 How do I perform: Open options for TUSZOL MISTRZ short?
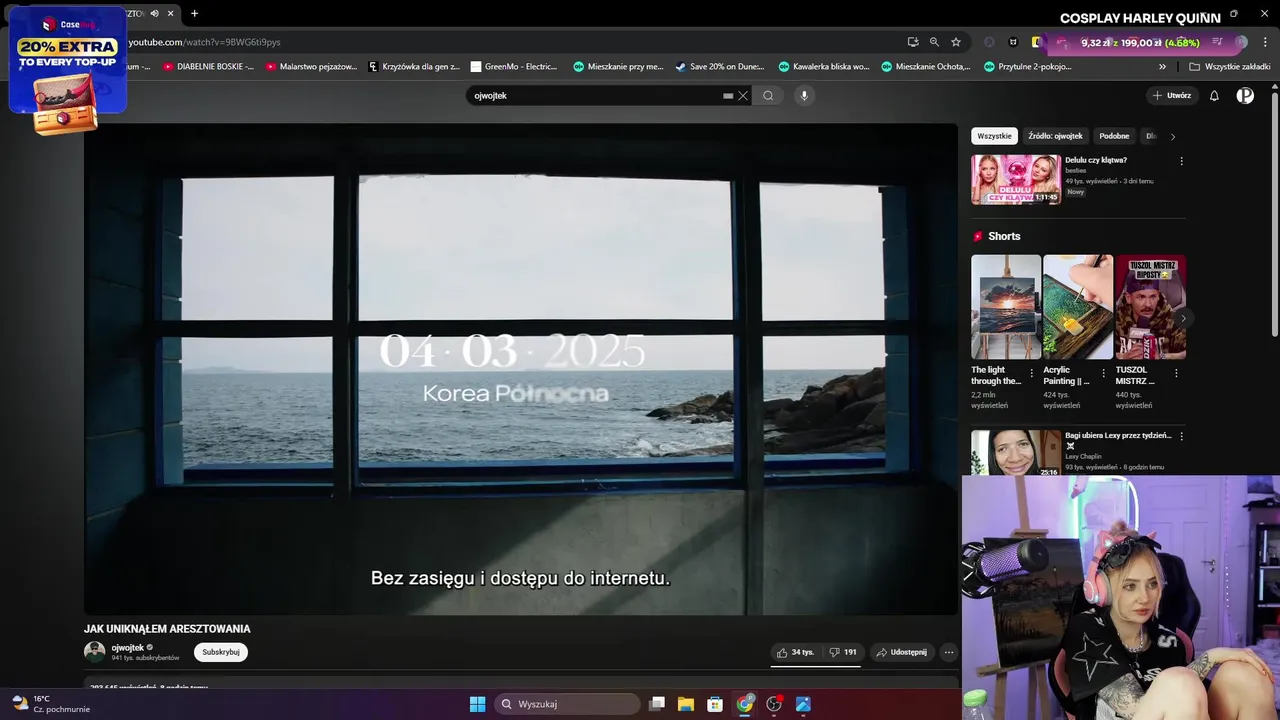coord(1176,373)
